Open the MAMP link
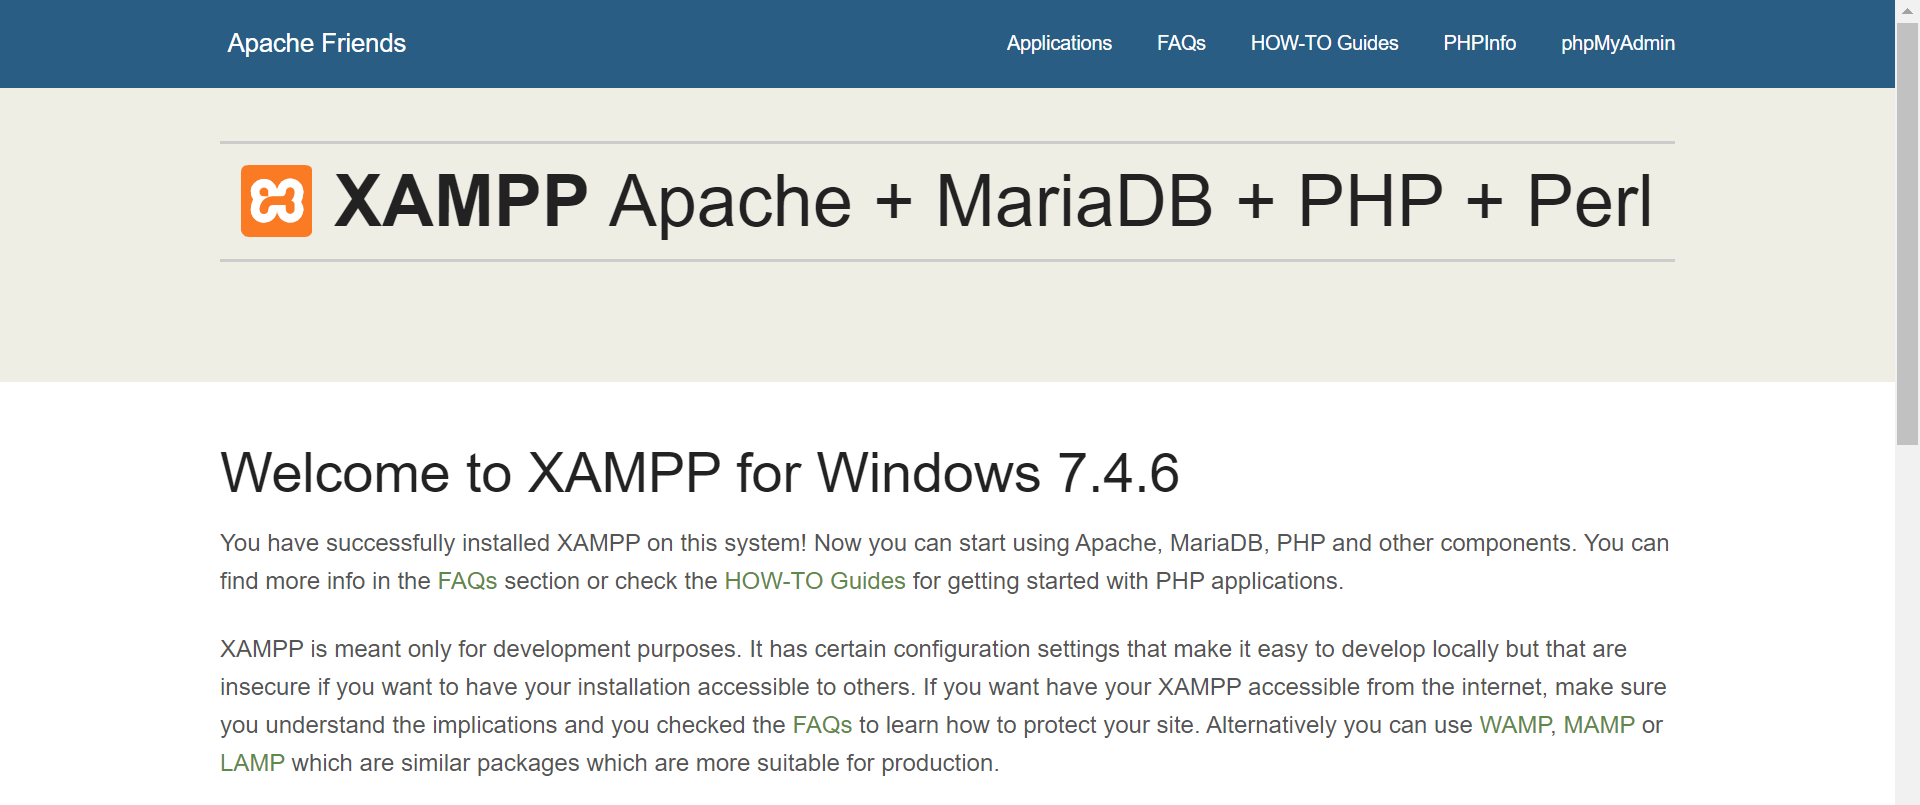The width and height of the screenshot is (1920, 805). [x=1599, y=725]
